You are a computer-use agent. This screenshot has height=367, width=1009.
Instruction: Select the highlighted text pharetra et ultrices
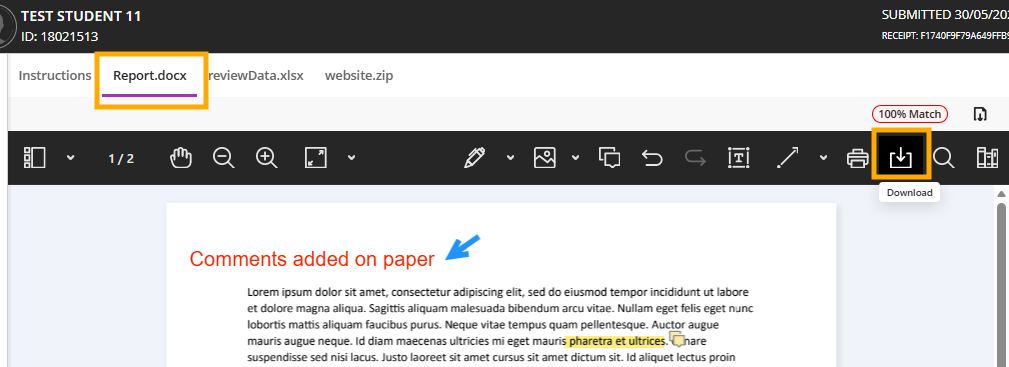click(615, 341)
